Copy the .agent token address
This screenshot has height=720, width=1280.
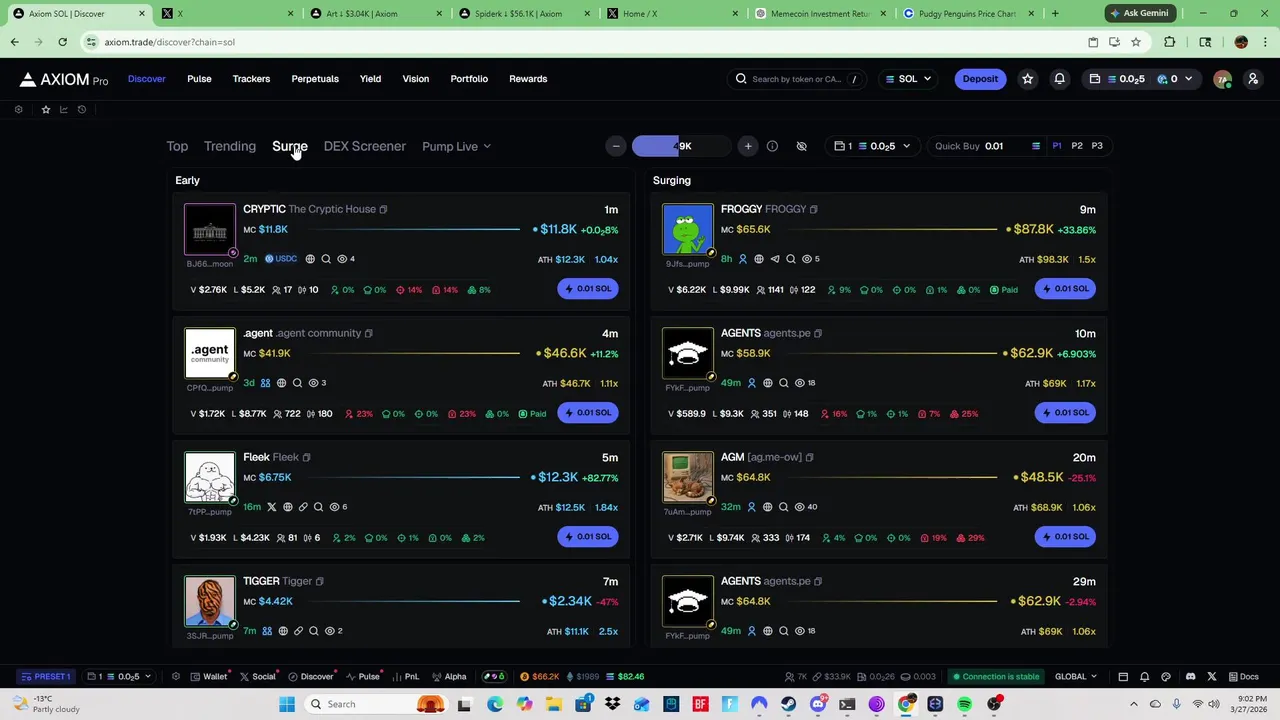368,333
